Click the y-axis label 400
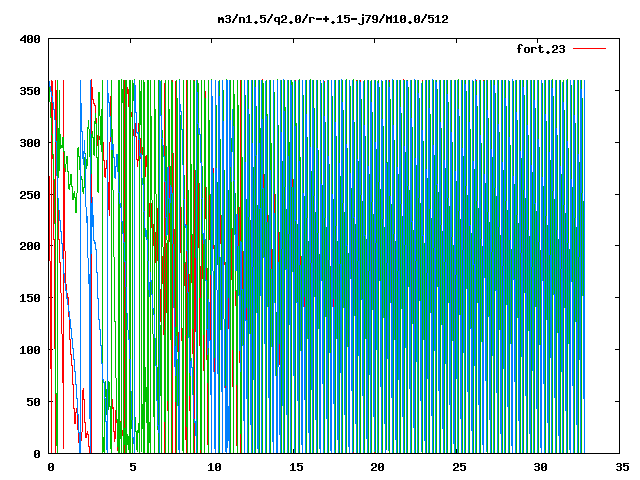 30,39
